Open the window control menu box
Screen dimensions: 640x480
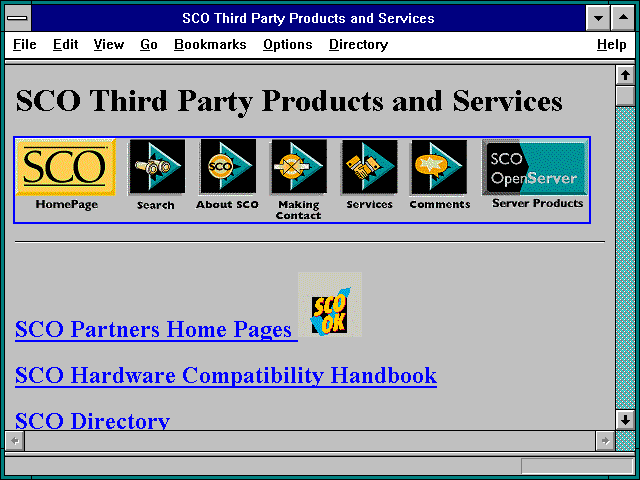point(18,18)
